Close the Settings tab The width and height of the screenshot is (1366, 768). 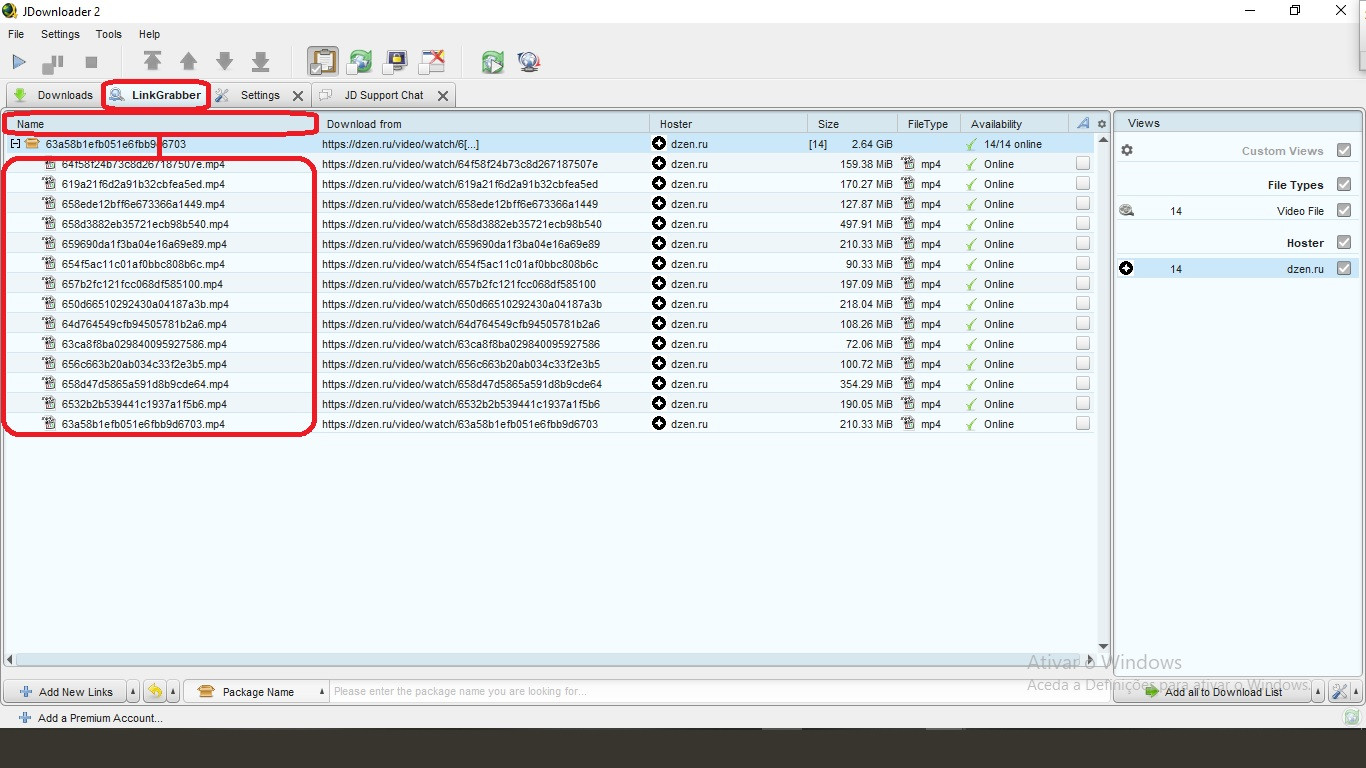tap(298, 96)
